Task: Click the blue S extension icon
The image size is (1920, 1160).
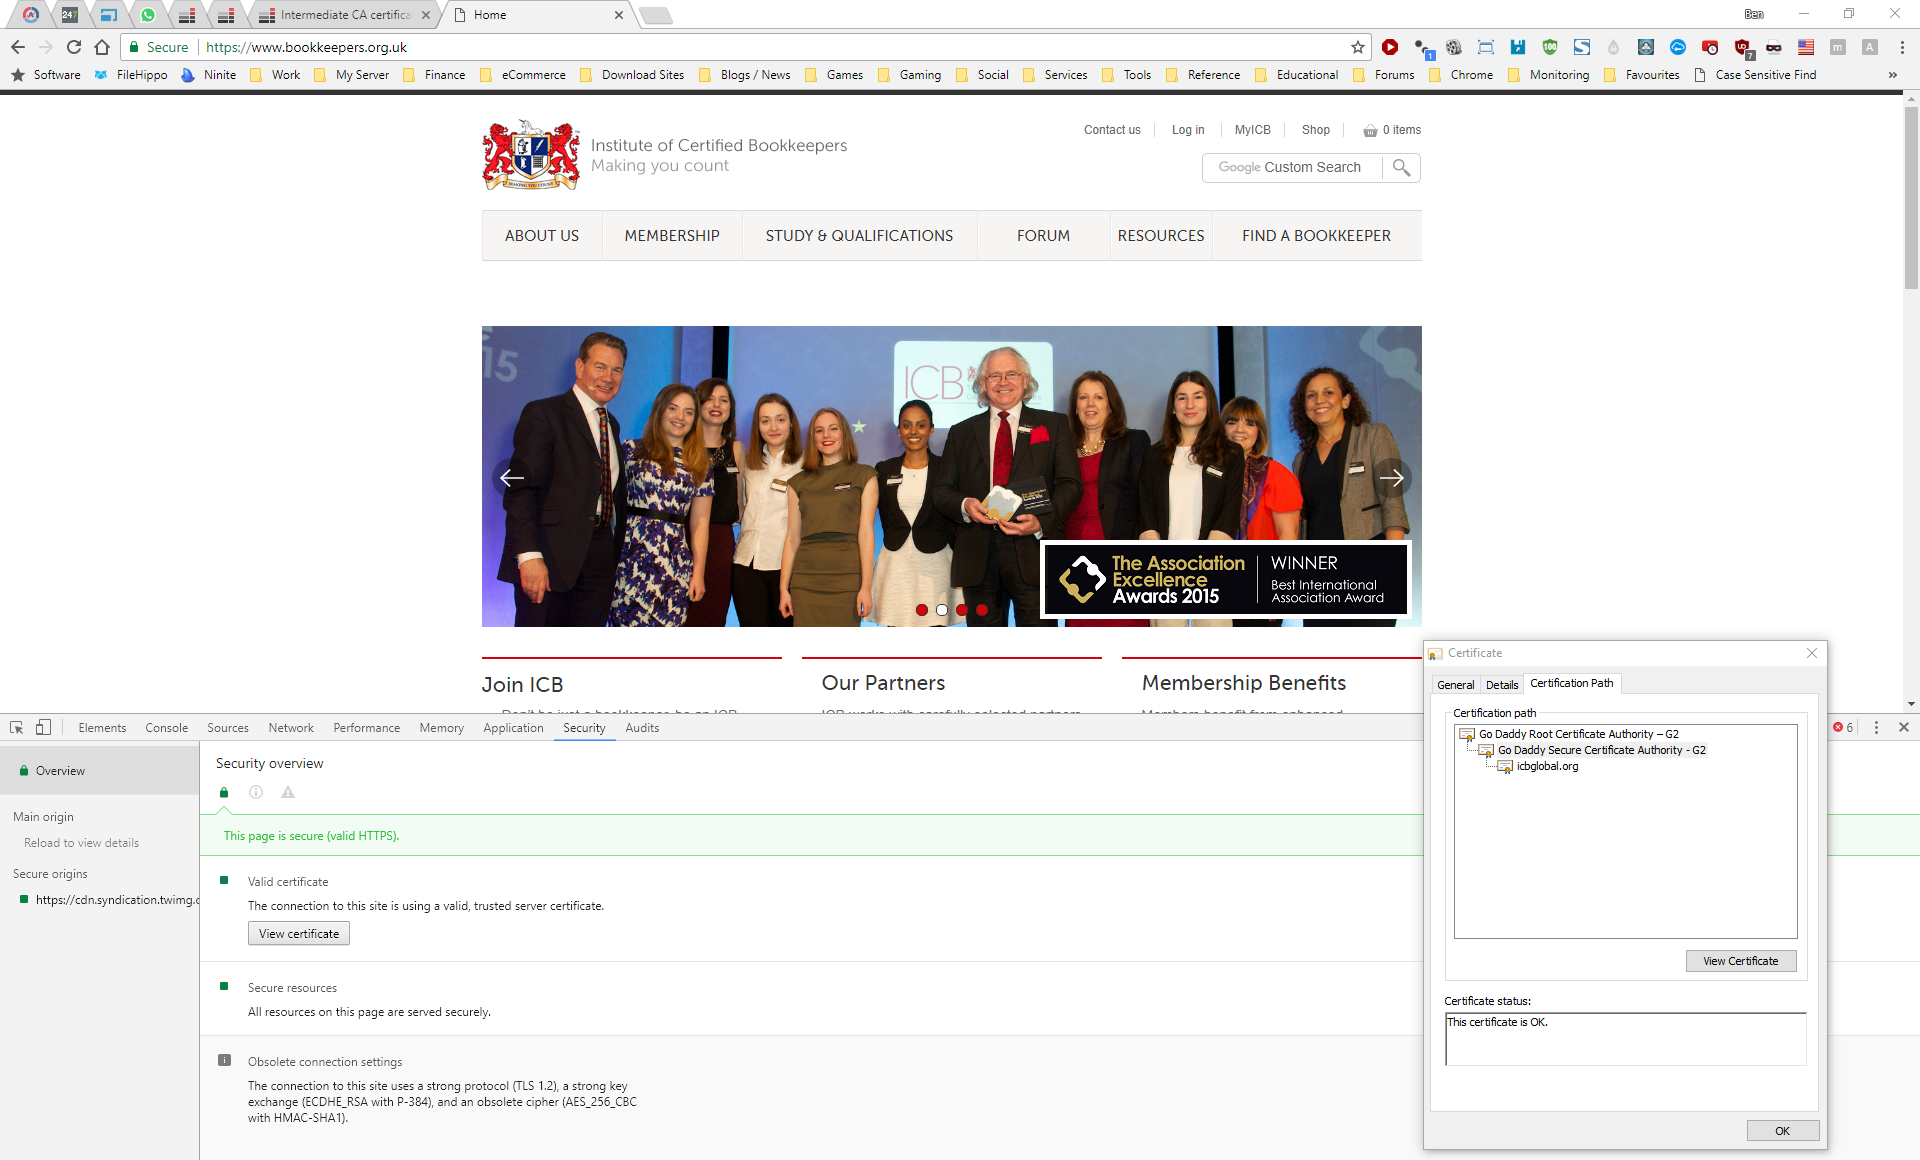Action: click(1582, 47)
